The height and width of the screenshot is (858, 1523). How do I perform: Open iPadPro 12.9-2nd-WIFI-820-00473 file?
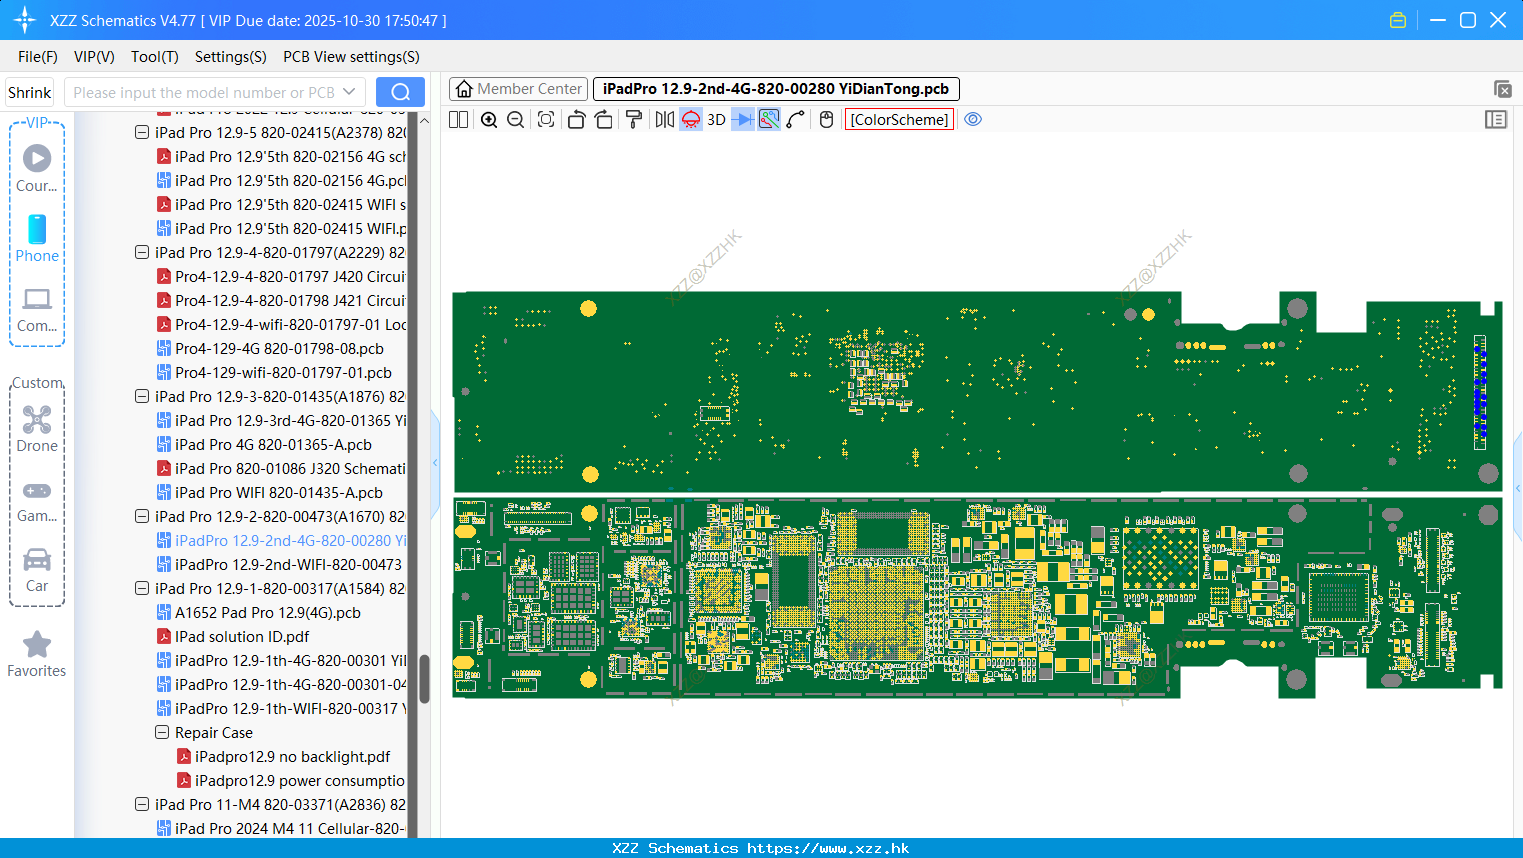point(288,564)
